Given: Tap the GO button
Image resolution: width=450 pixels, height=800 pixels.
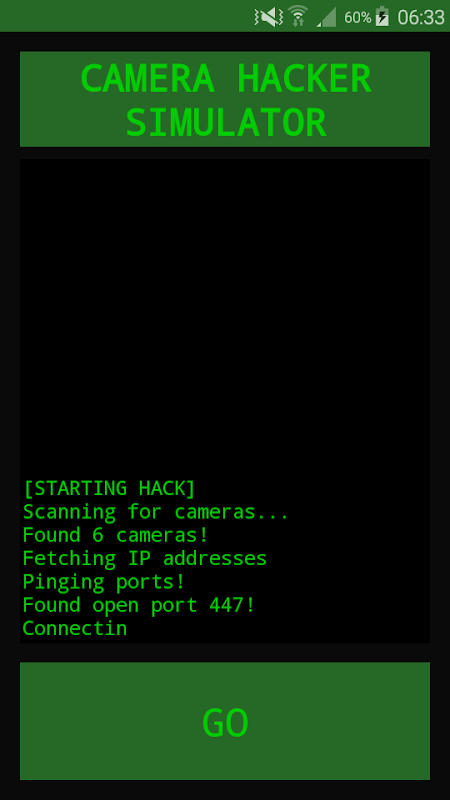Looking at the screenshot, I should pos(224,721).
